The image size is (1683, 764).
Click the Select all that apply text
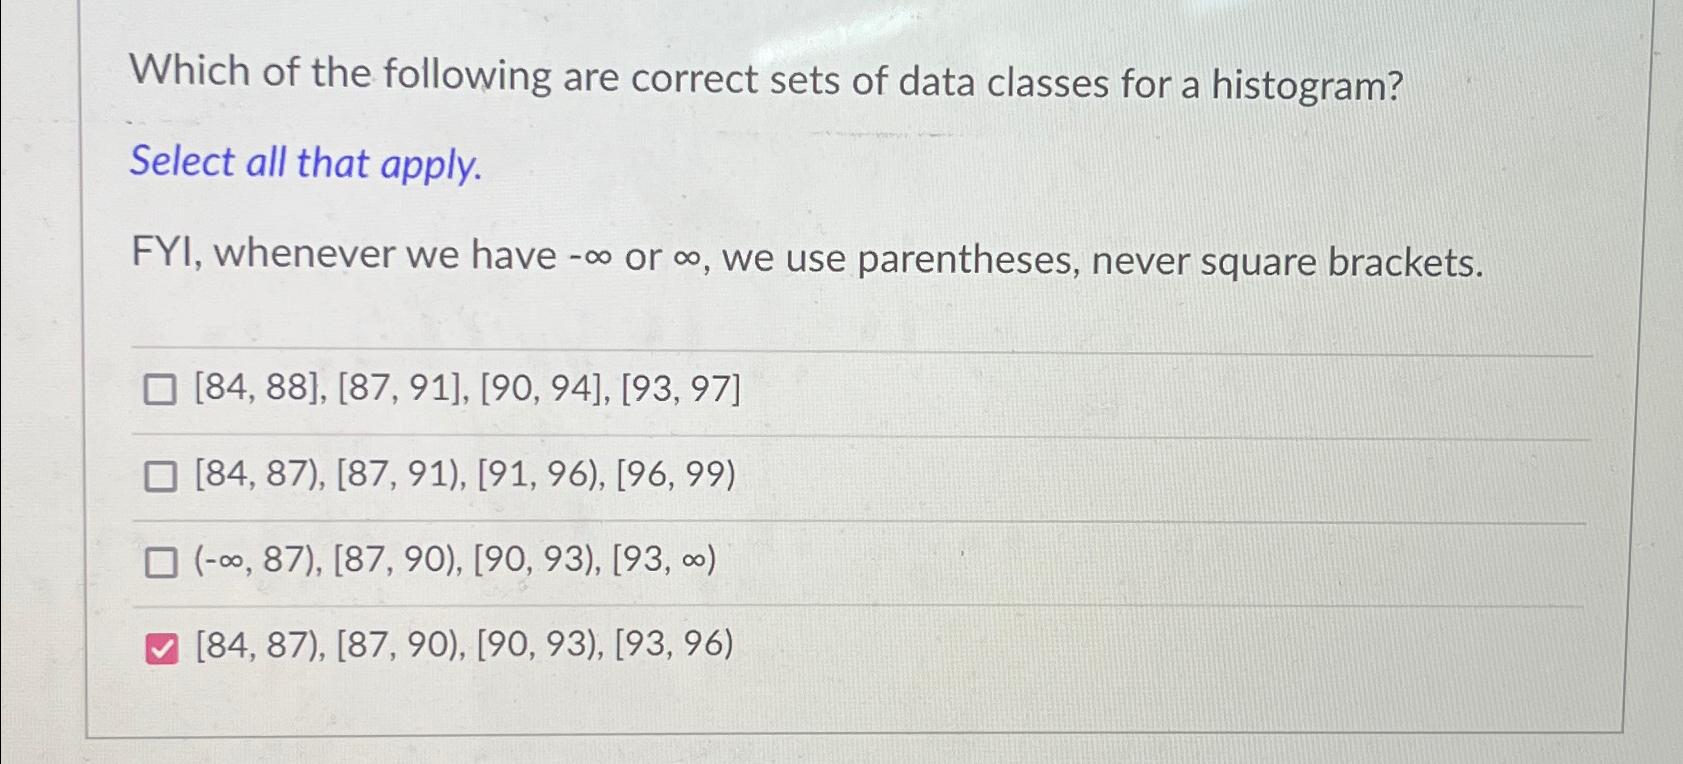point(307,165)
